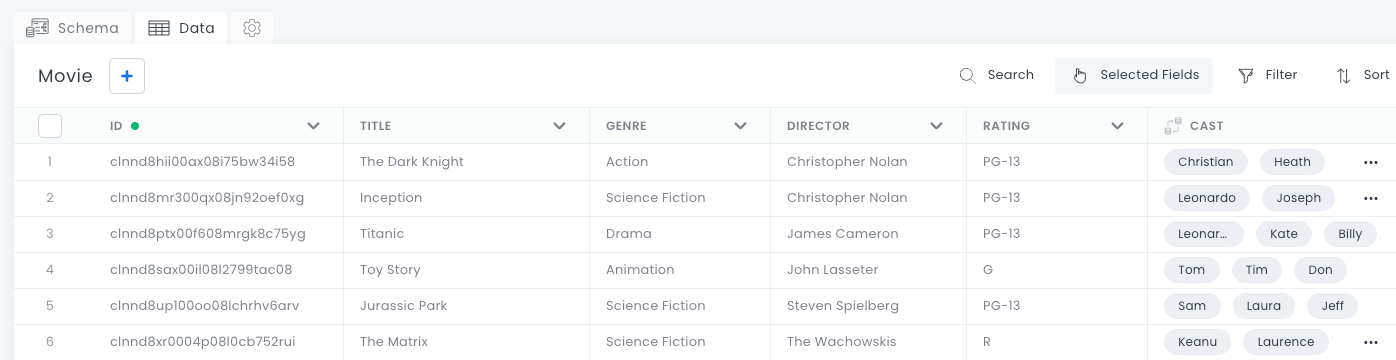Click the Filter funnel icon
The height and width of the screenshot is (360, 1396).
point(1246,75)
